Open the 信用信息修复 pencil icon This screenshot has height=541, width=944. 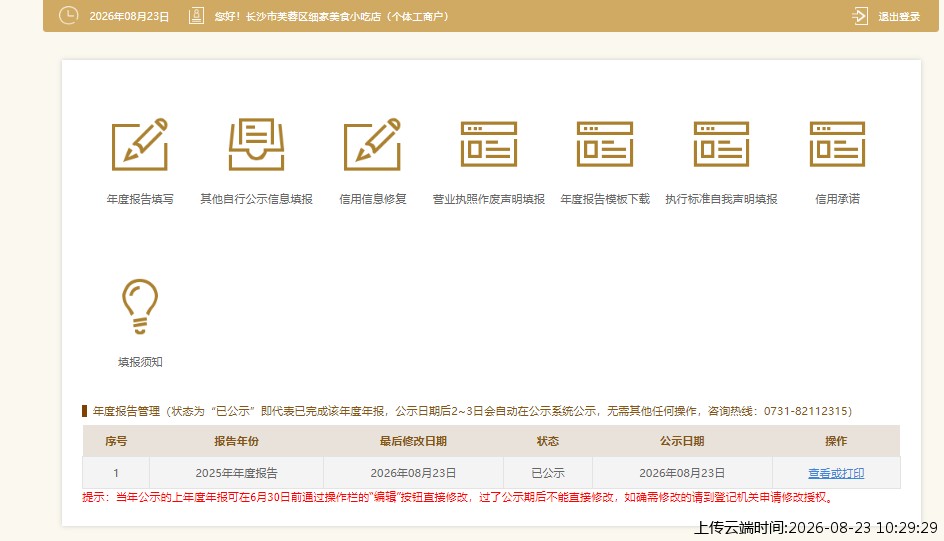[x=372, y=144]
